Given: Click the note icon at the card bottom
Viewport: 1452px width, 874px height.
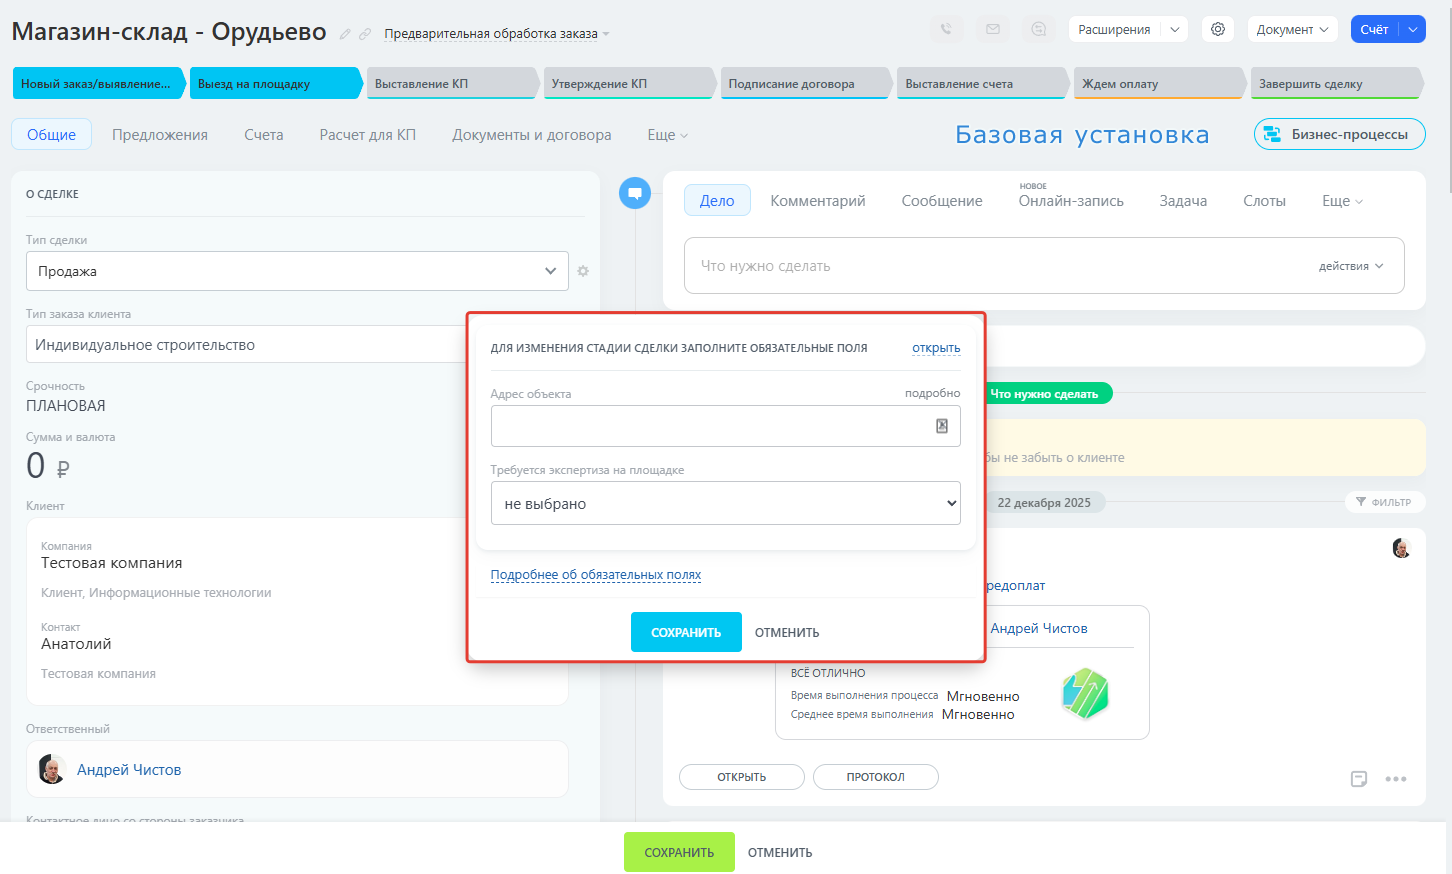Looking at the screenshot, I should tap(1359, 779).
